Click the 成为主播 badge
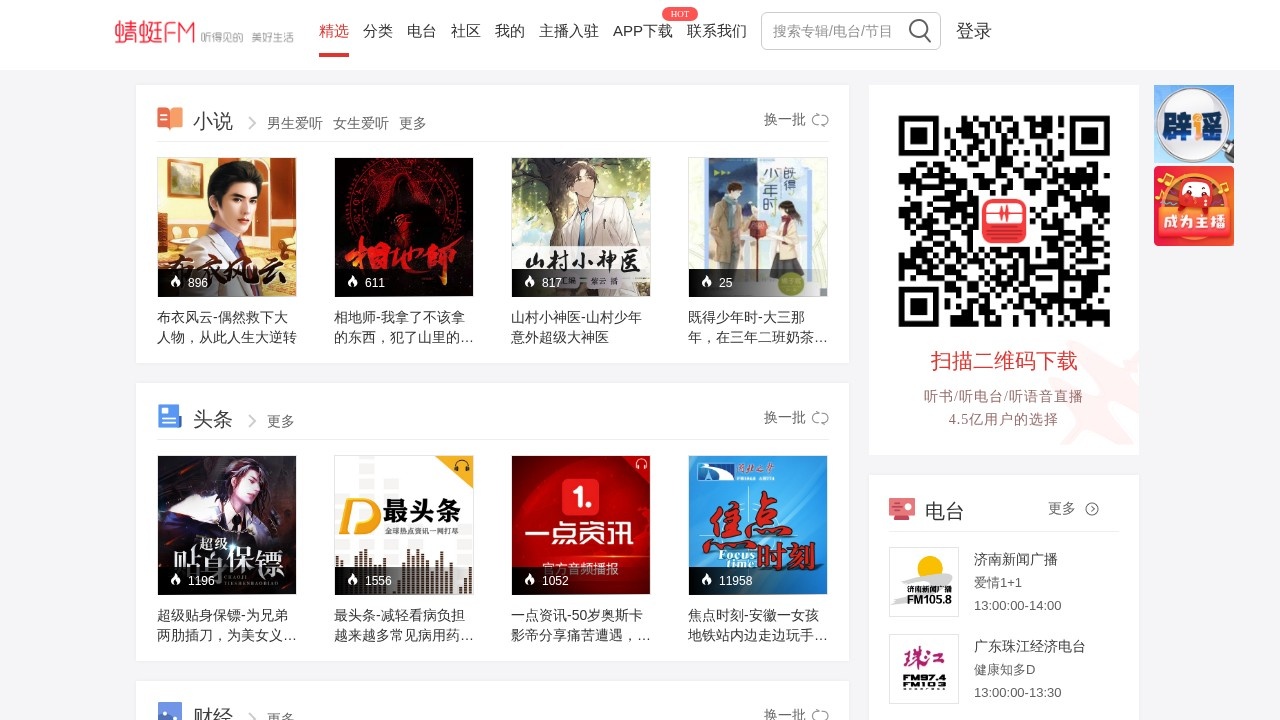This screenshot has height=720, width=1280. coord(1193,205)
